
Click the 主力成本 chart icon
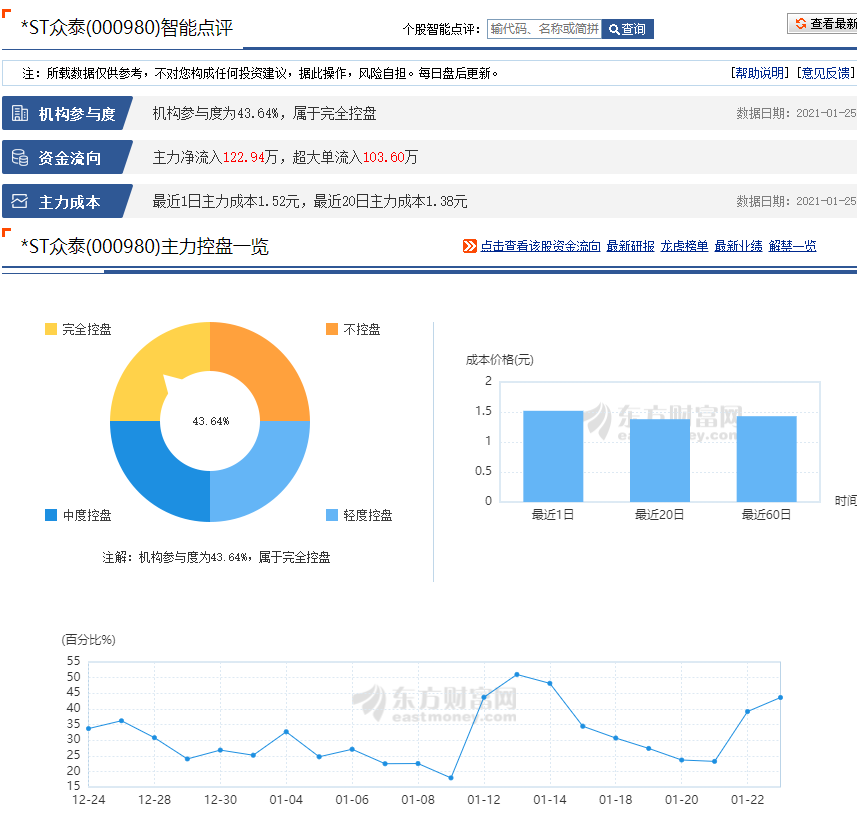coord(20,202)
